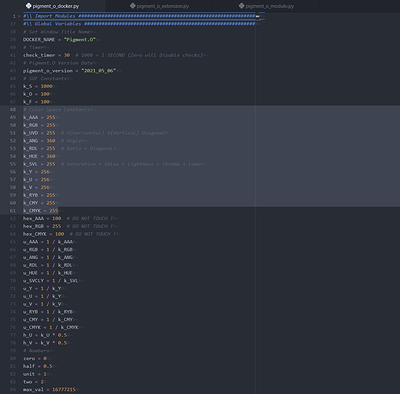This screenshot has height=394, width=400.
Task: Click the 'Global Variables' header comment line
Action: click(139, 24)
